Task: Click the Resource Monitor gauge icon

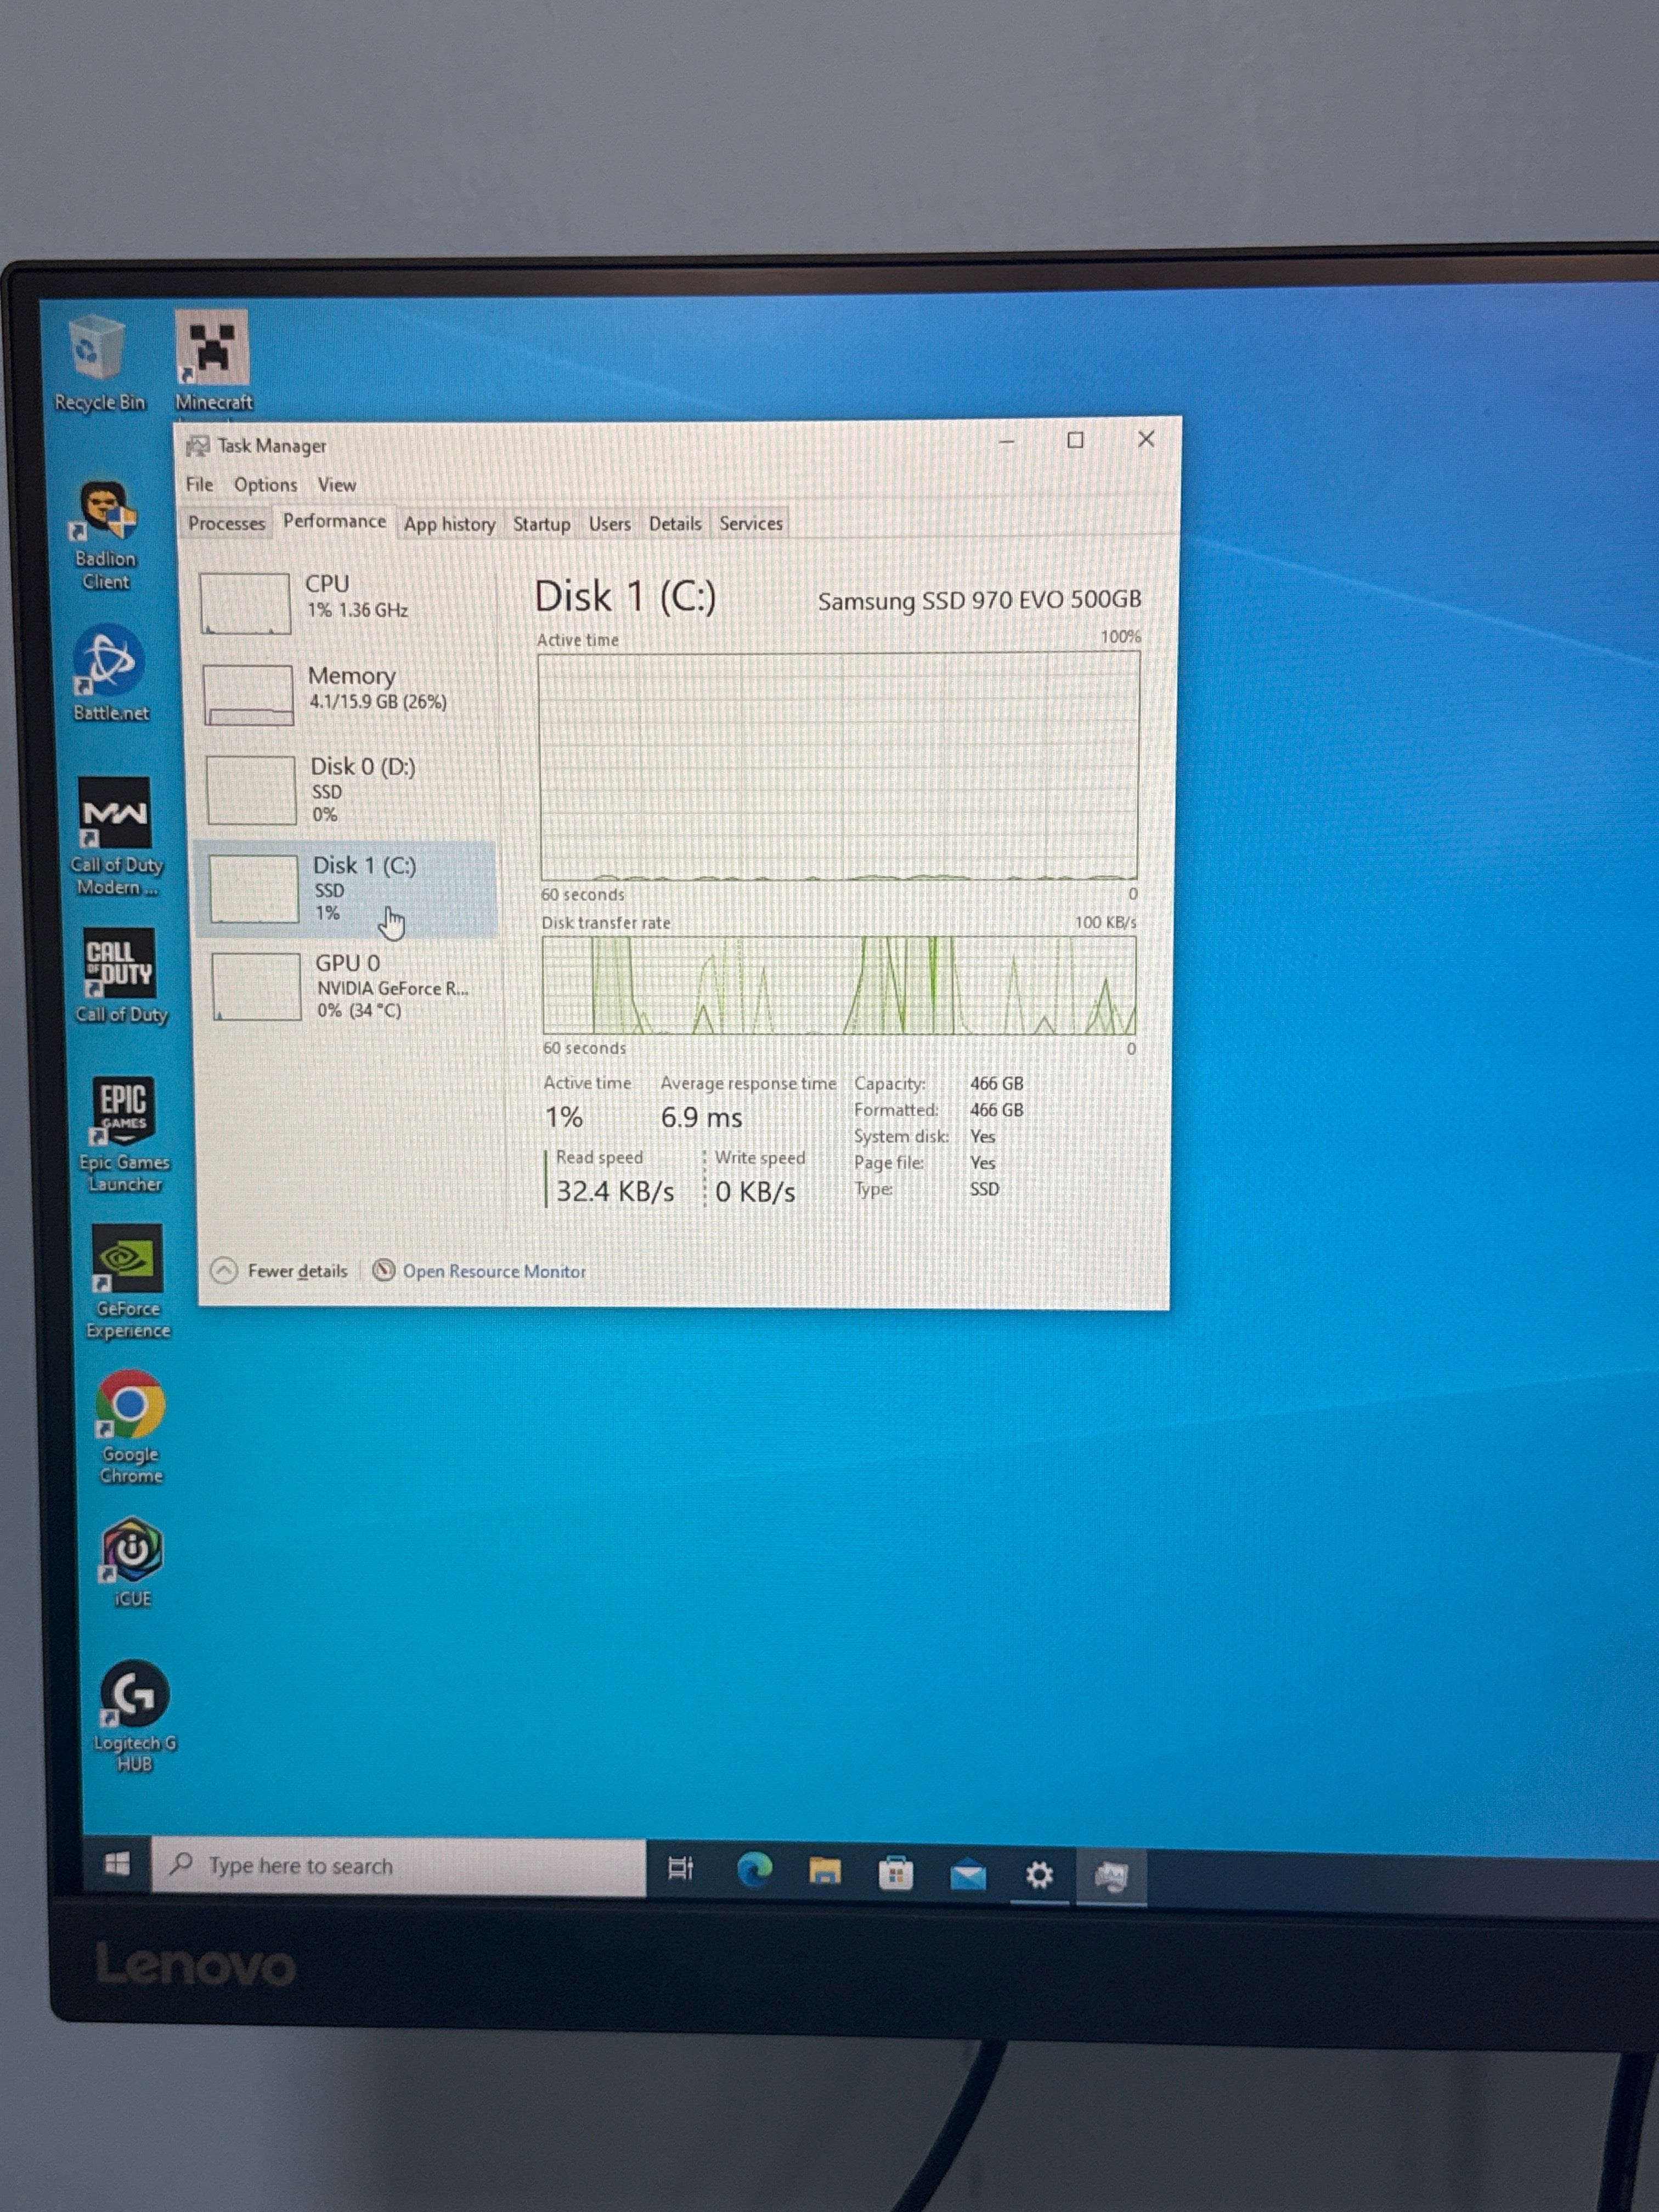Action: click(384, 1270)
